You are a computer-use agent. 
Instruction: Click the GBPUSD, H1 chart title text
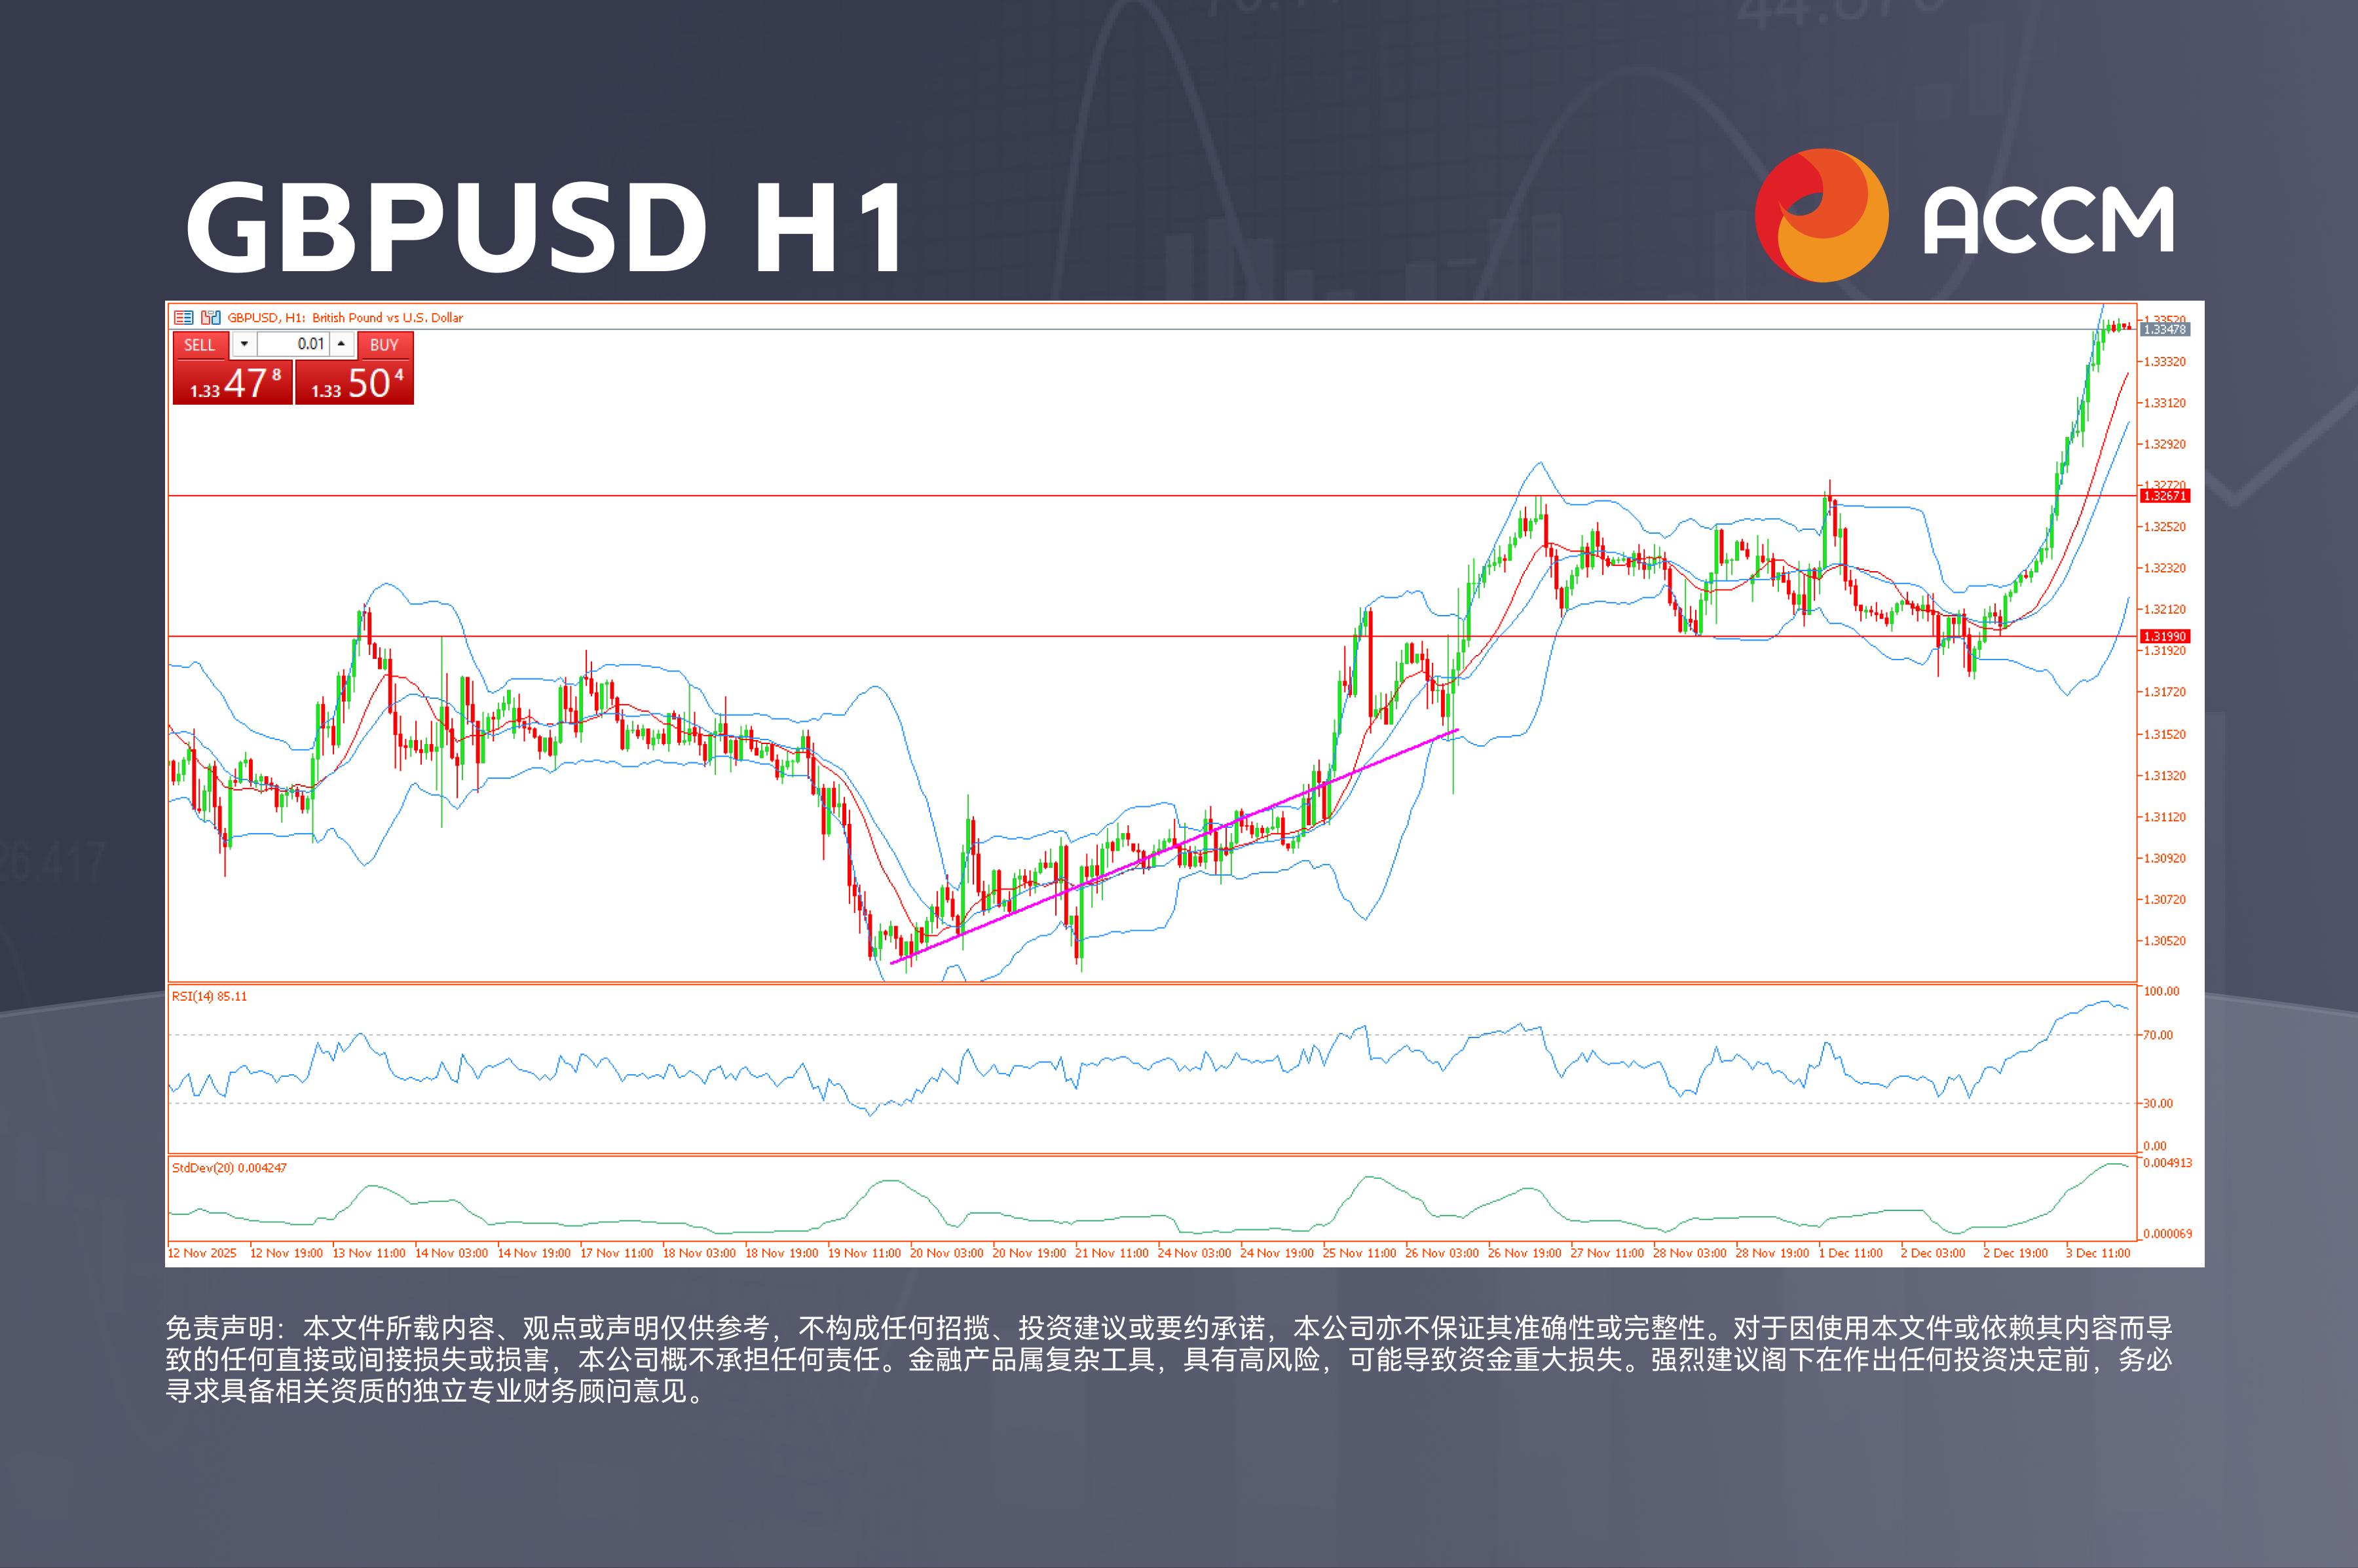pos(345,318)
